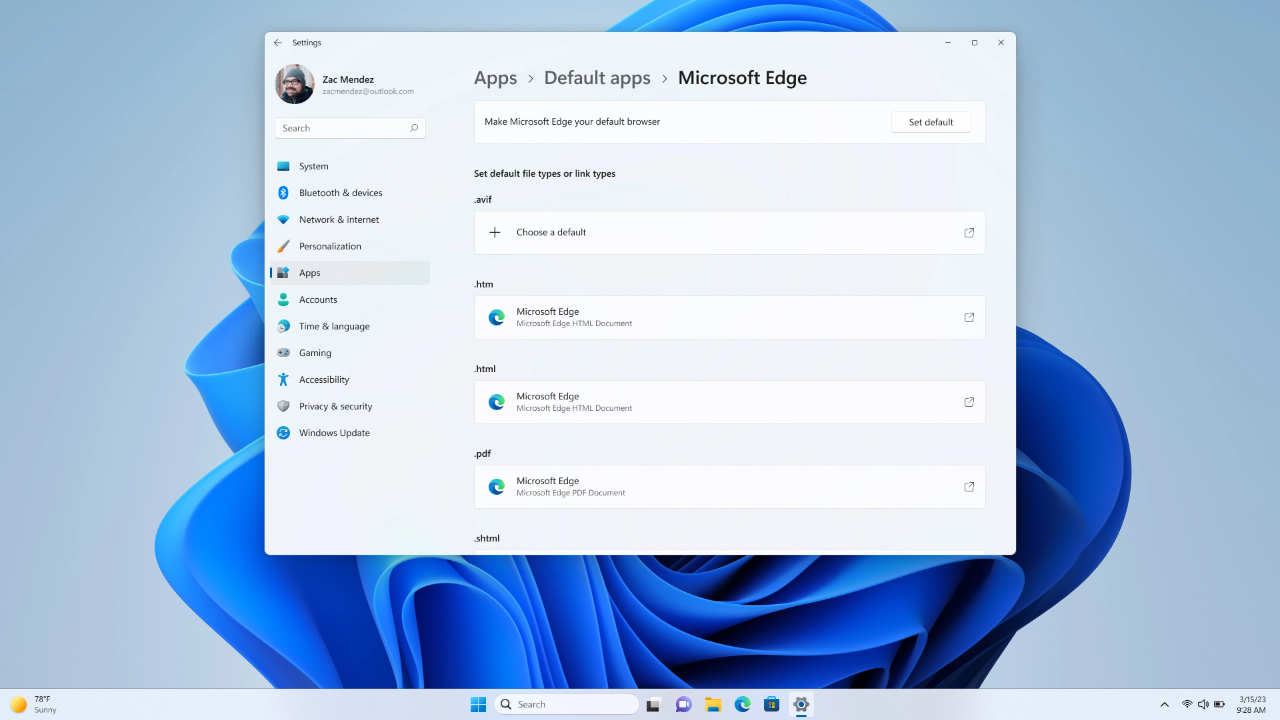The width and height of the screenshot is (1280, 720).
Task: Open System settings in sidebar
Action: point(350,166)
